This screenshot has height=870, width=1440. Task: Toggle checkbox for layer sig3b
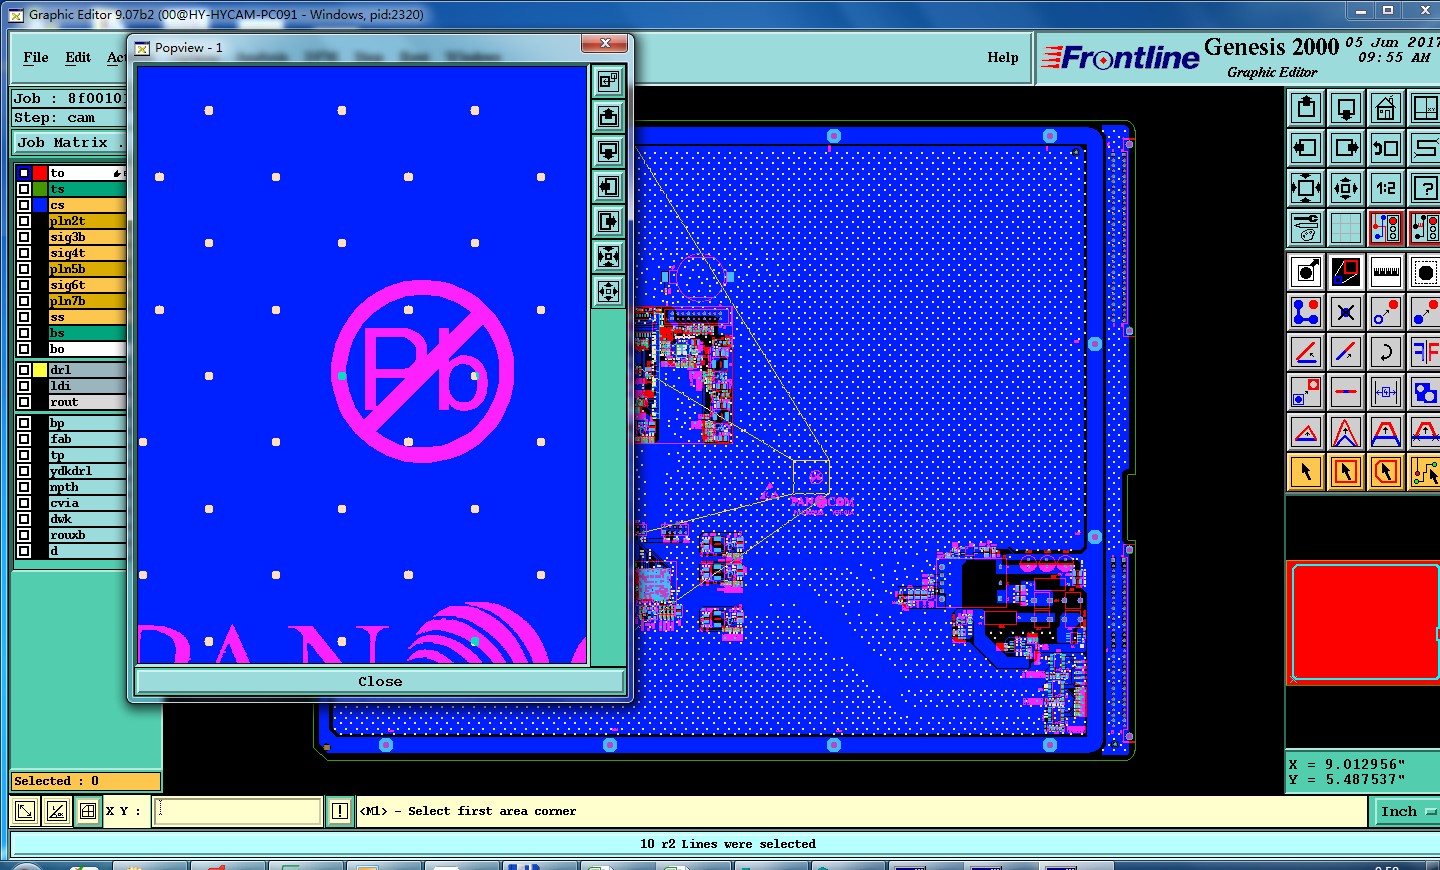point(24,237)
